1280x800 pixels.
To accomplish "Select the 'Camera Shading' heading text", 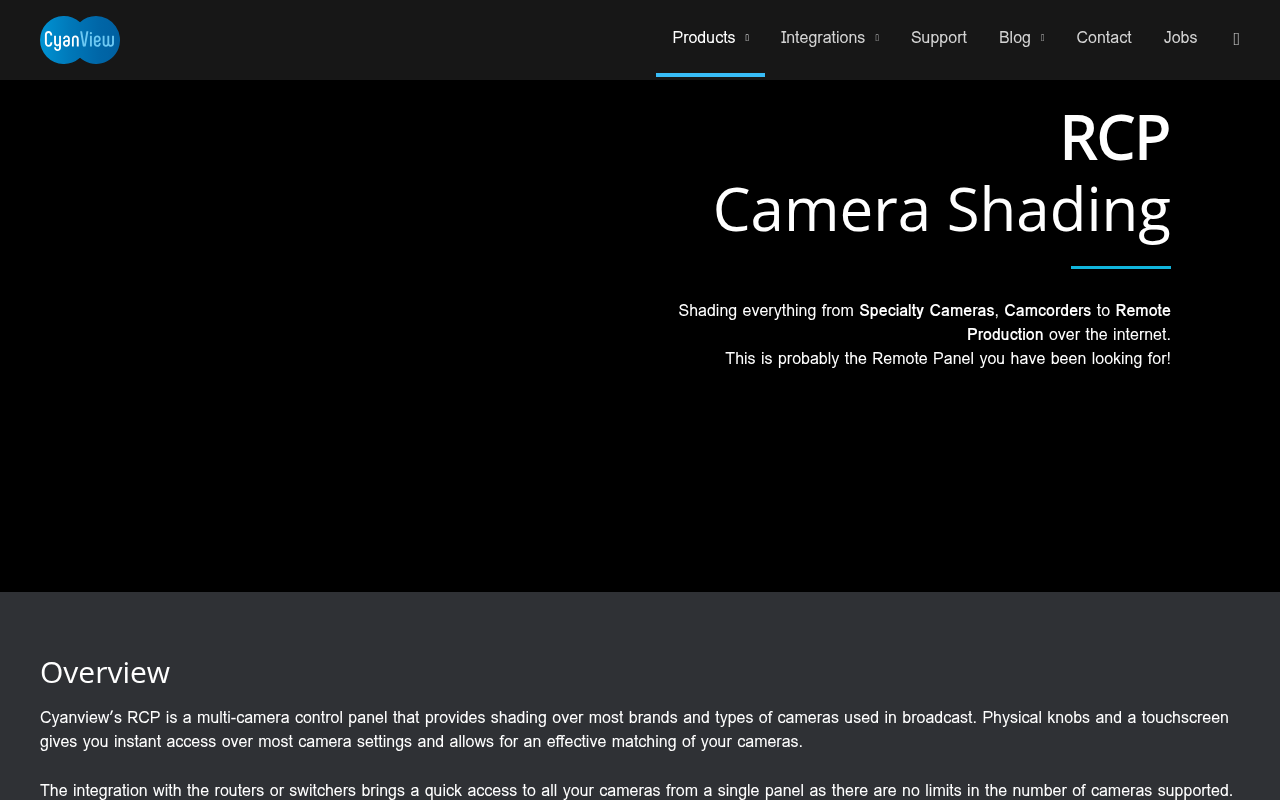I will pos(942,209).
